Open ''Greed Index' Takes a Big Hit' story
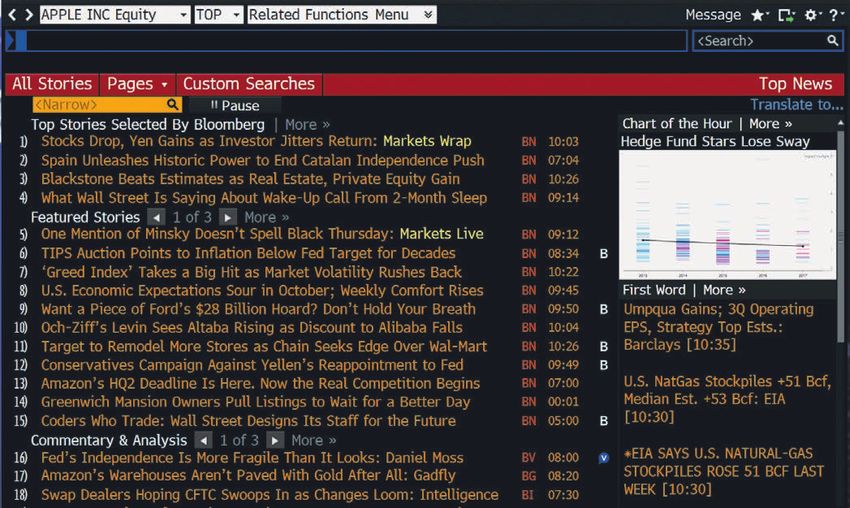The width and height of the screenshot is (850, 508). (251, 272)
